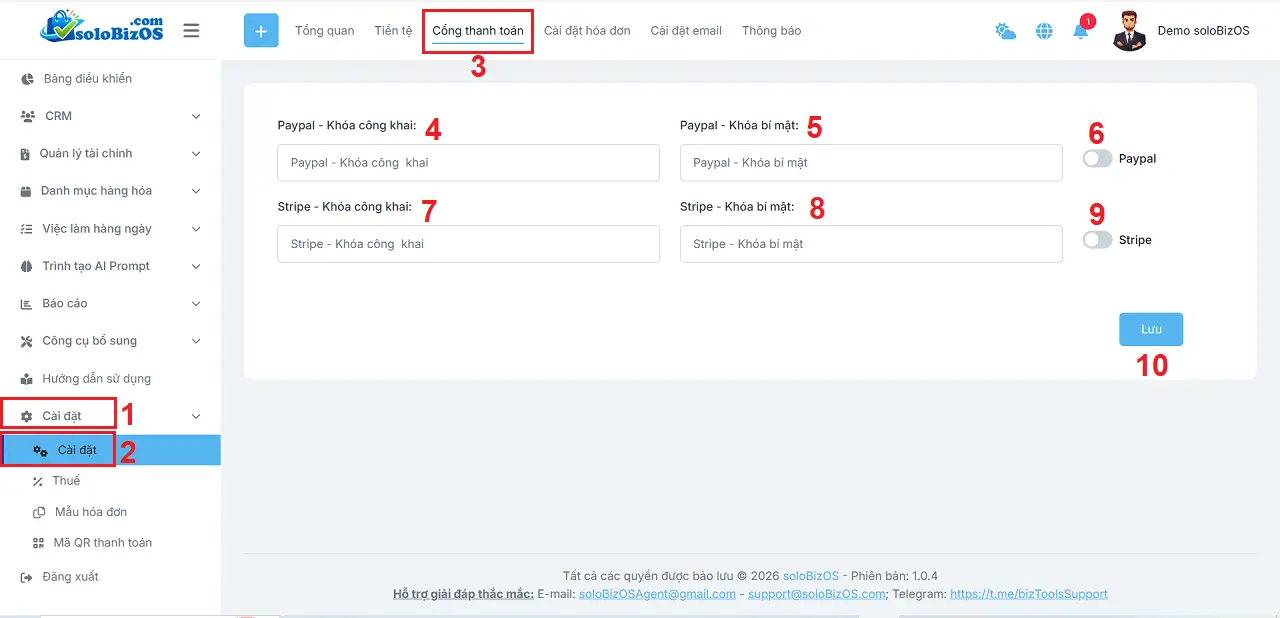Click the Danh mục hàng hóa briefcase icon
The height and width of the screenshot is (618, 1280).
[27, 191]
